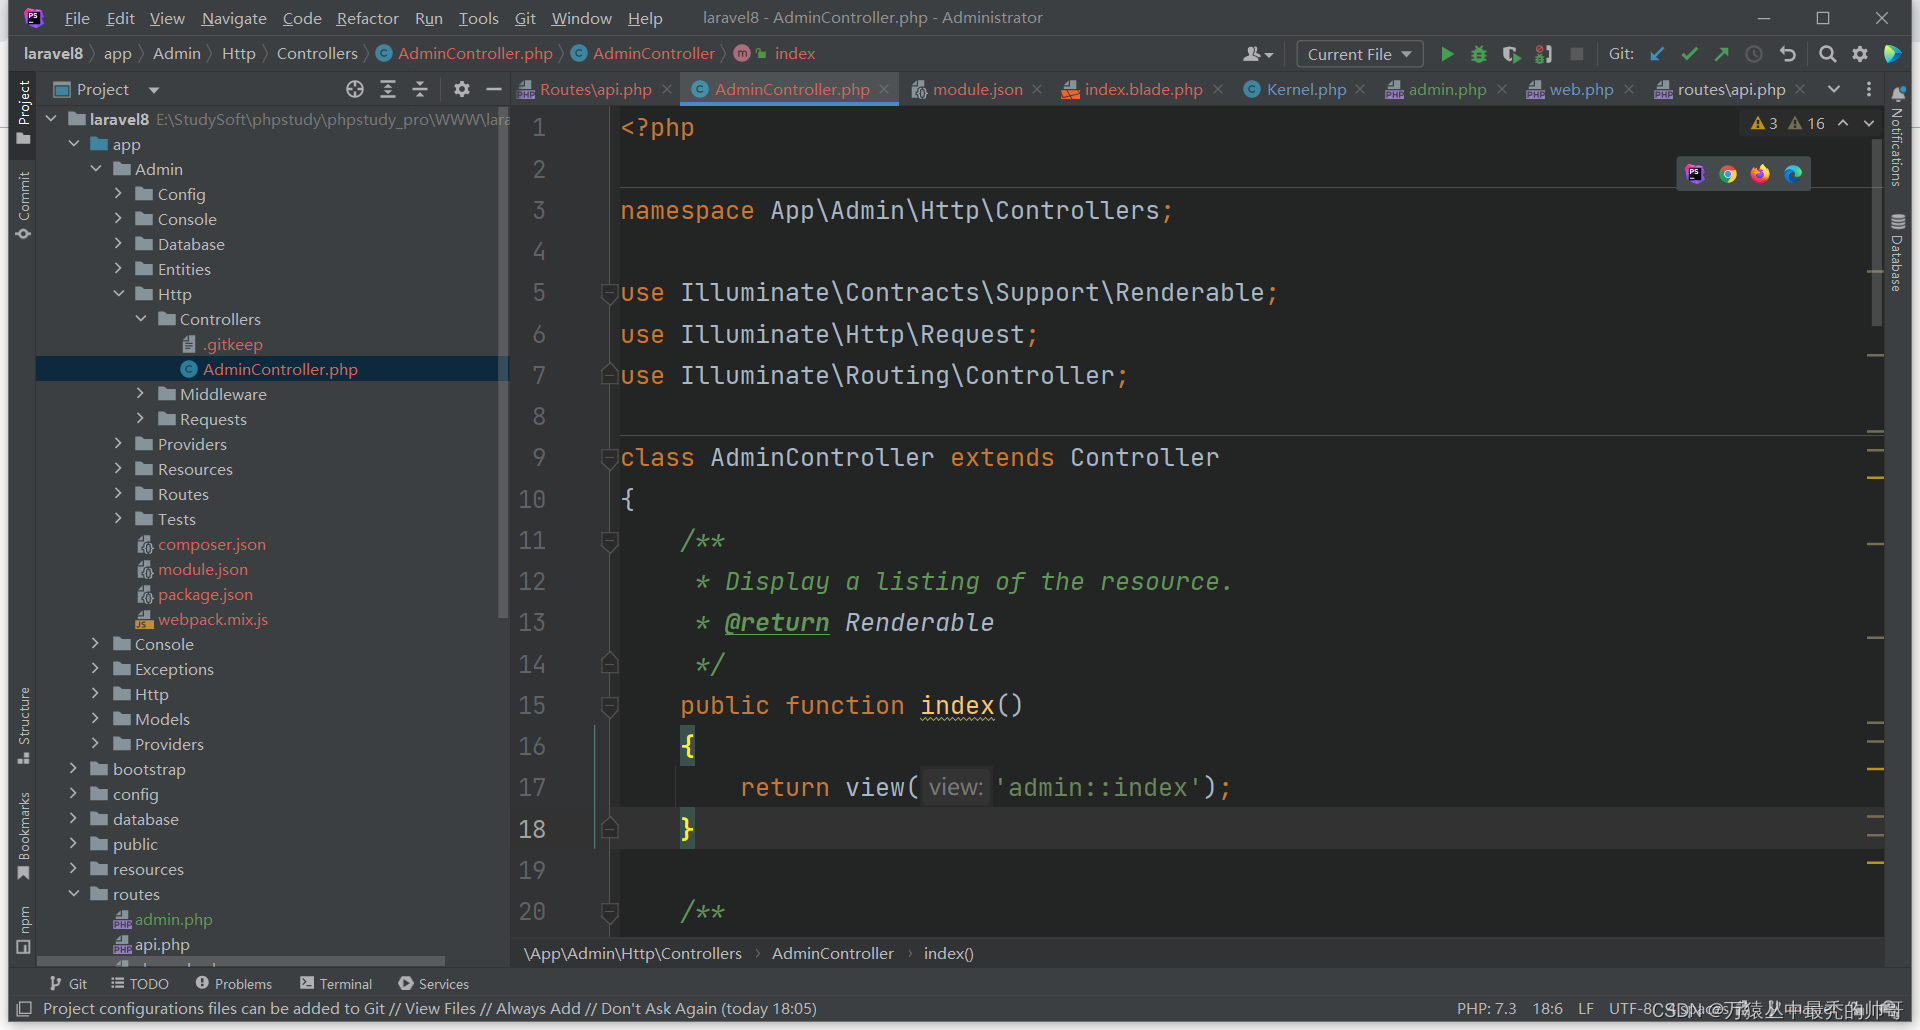
Task: Commit changes with Git green checkmark
Action: 1689,54
